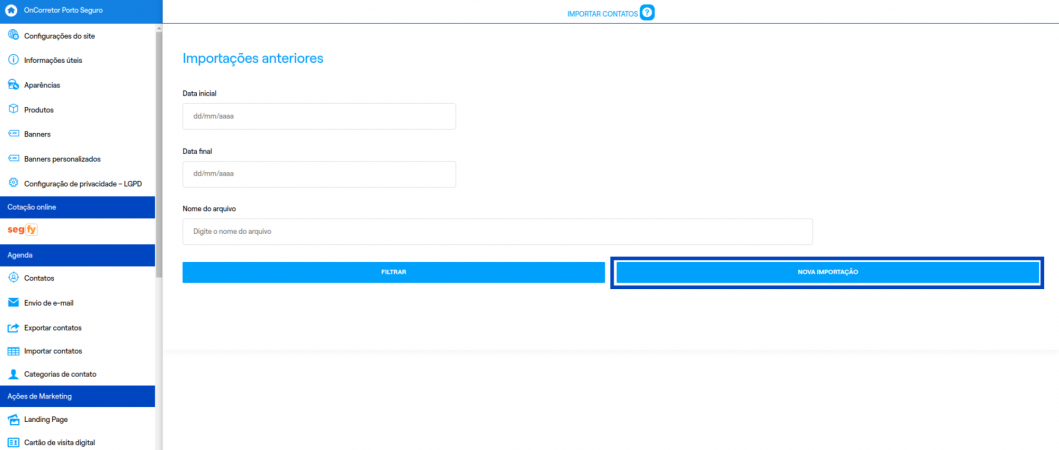This screenshot has height=450, width=1059.
Task: Click the Aparências paint icon
Action: 13,84
